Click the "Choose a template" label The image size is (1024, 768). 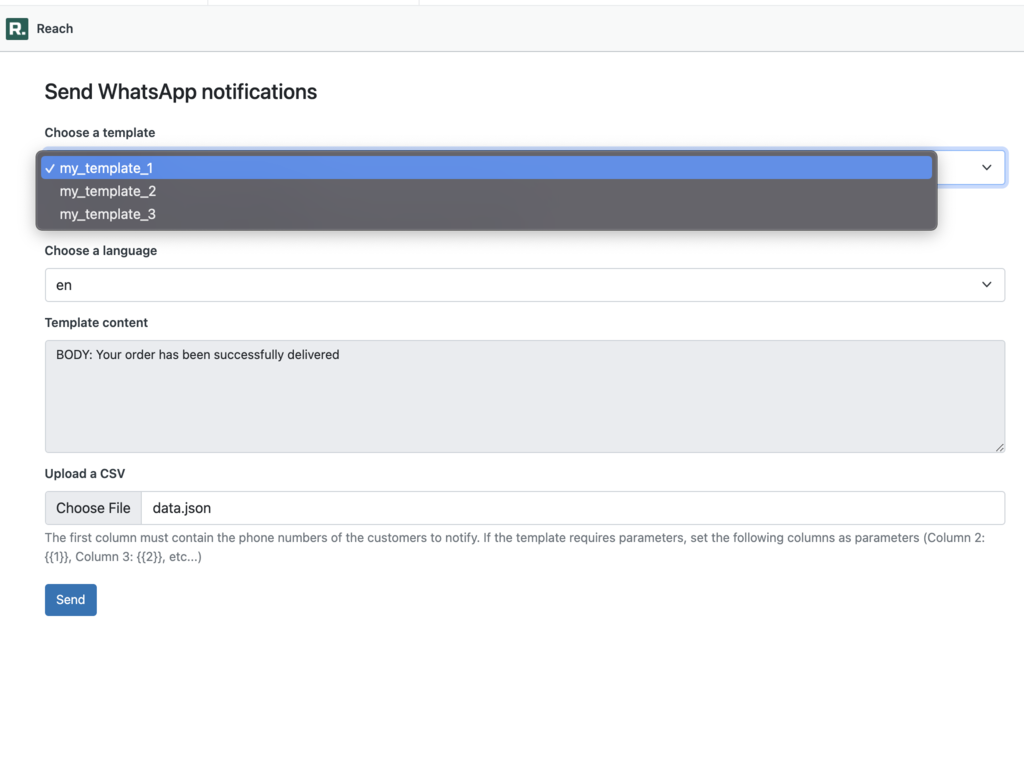coord(99,132)
